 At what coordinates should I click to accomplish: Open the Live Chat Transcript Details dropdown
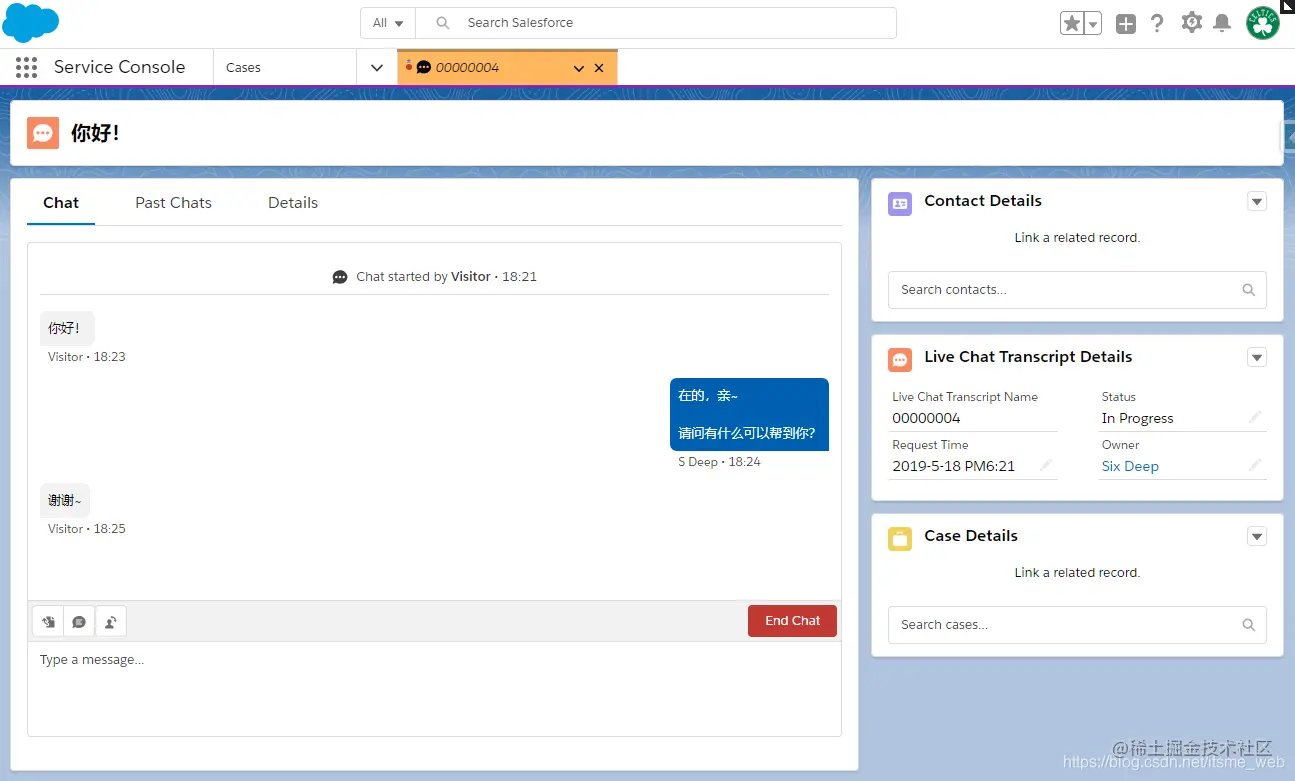coord(1257,358)
